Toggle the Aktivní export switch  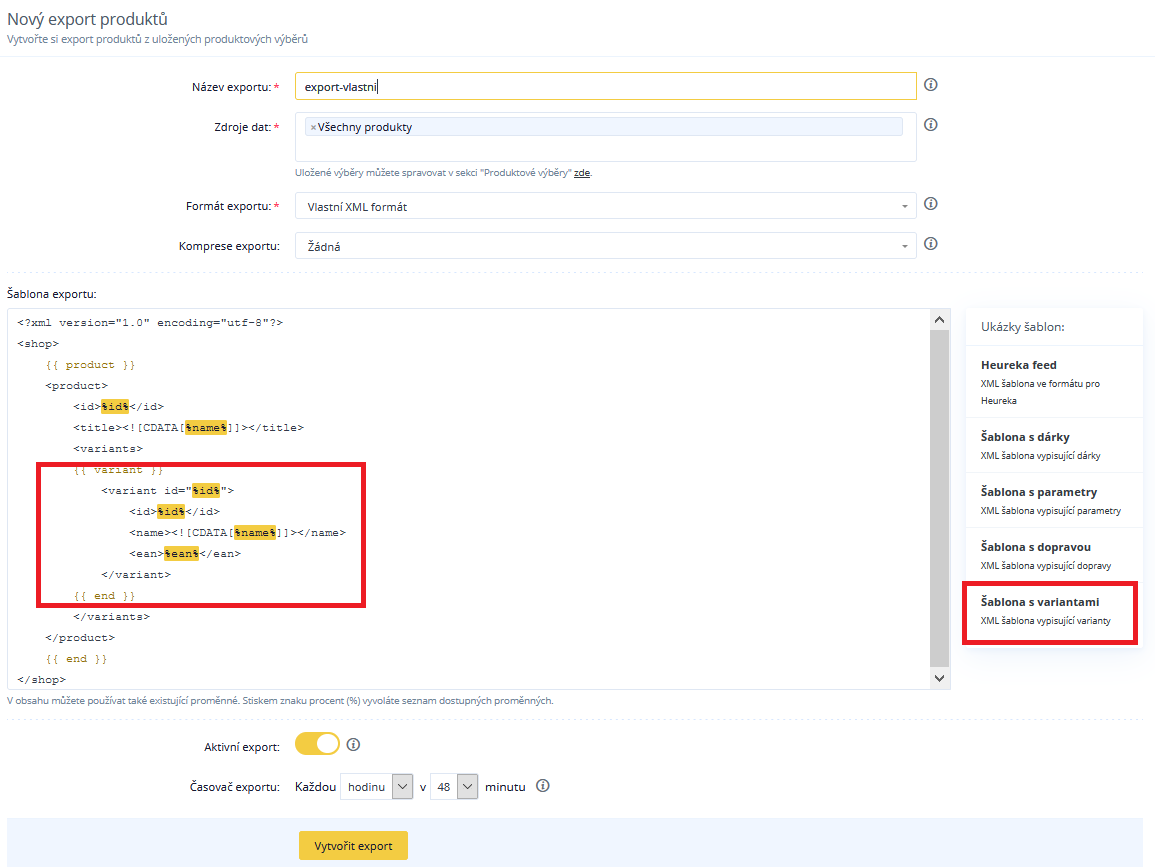[317, 745]
